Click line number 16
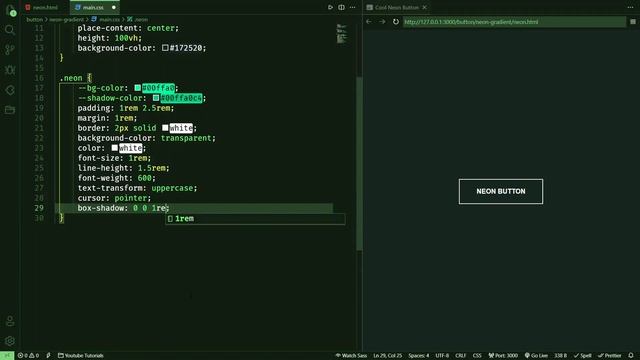The height and width of the screenshot is (360, 640). (x=39, y=78)
